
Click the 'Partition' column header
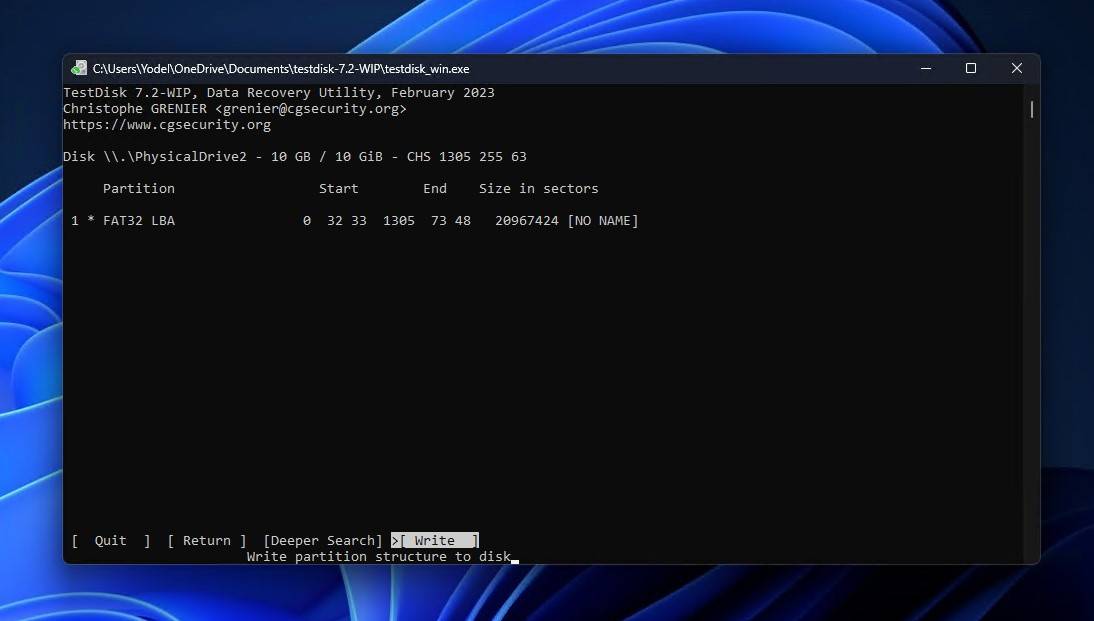click(x=139, y=189)
